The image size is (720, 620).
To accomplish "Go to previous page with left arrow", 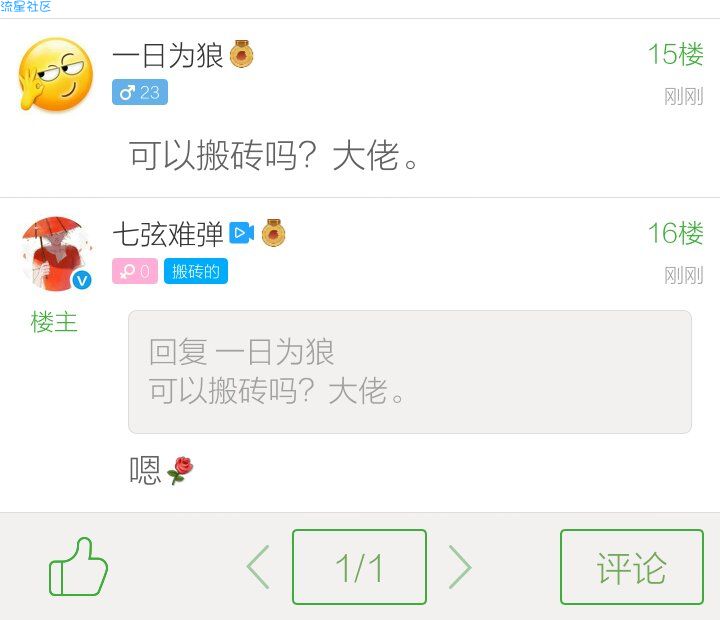I will (x=259, y=567).
